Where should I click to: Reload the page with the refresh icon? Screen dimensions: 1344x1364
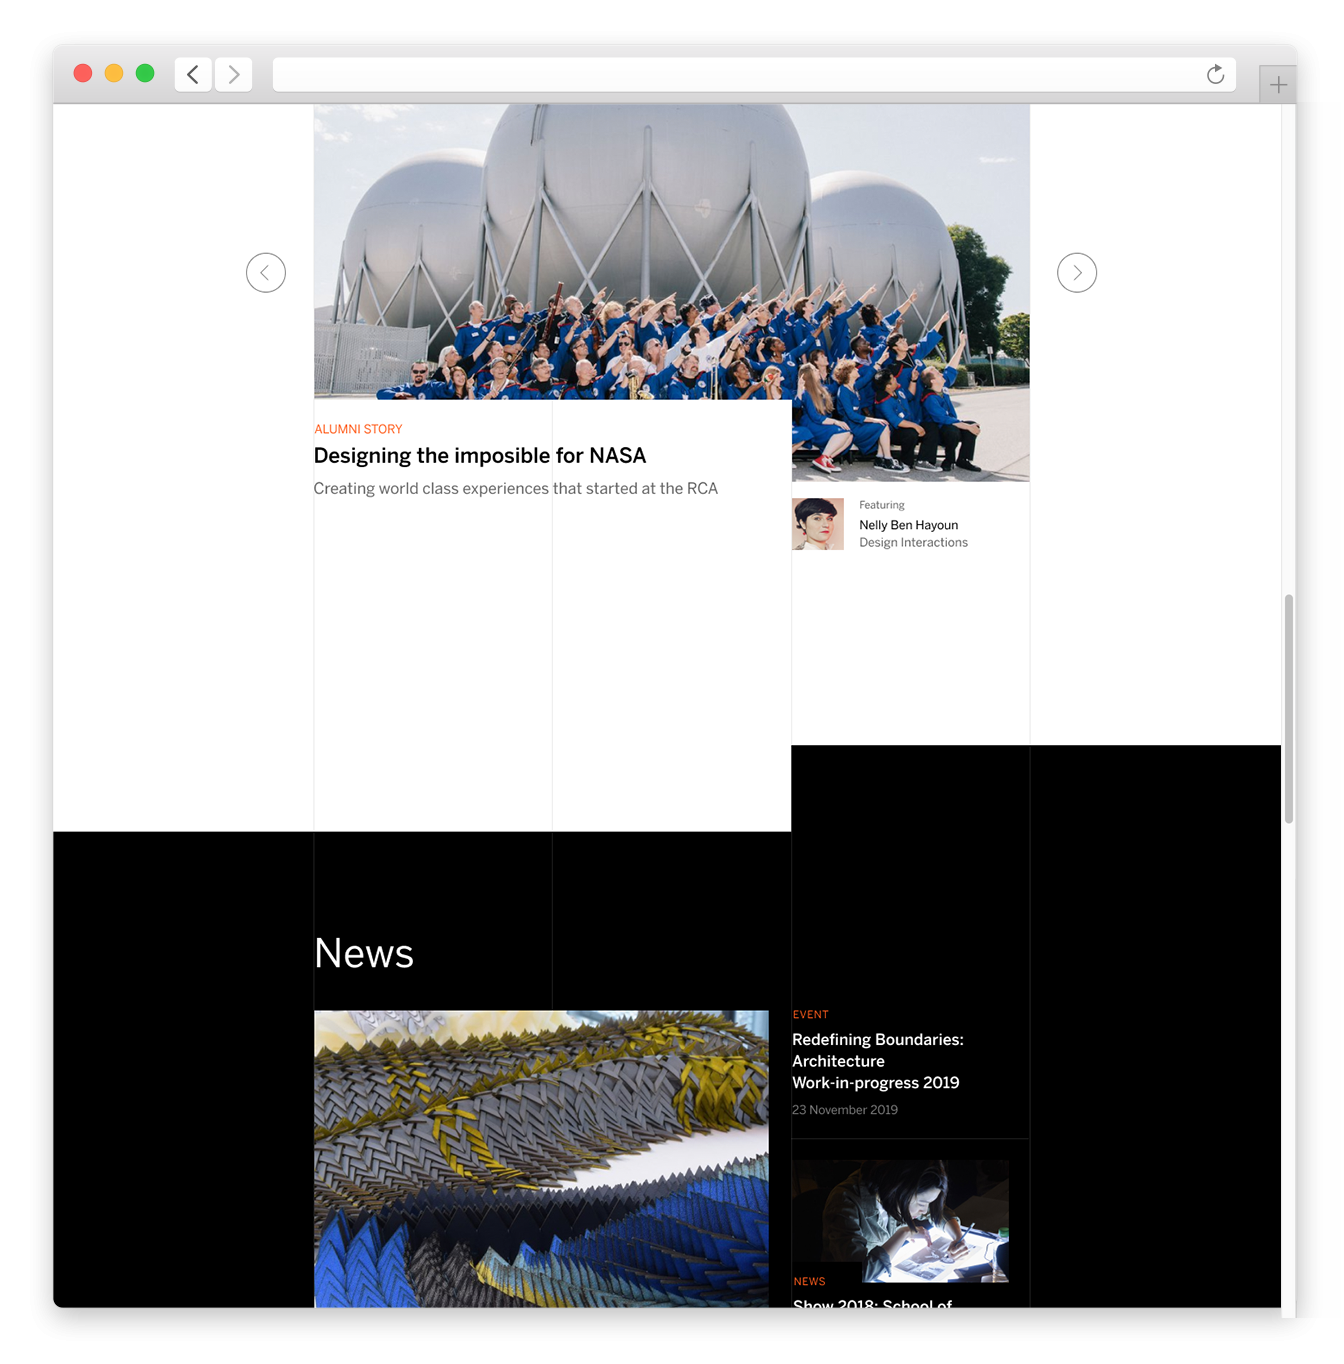point(1215,75)
